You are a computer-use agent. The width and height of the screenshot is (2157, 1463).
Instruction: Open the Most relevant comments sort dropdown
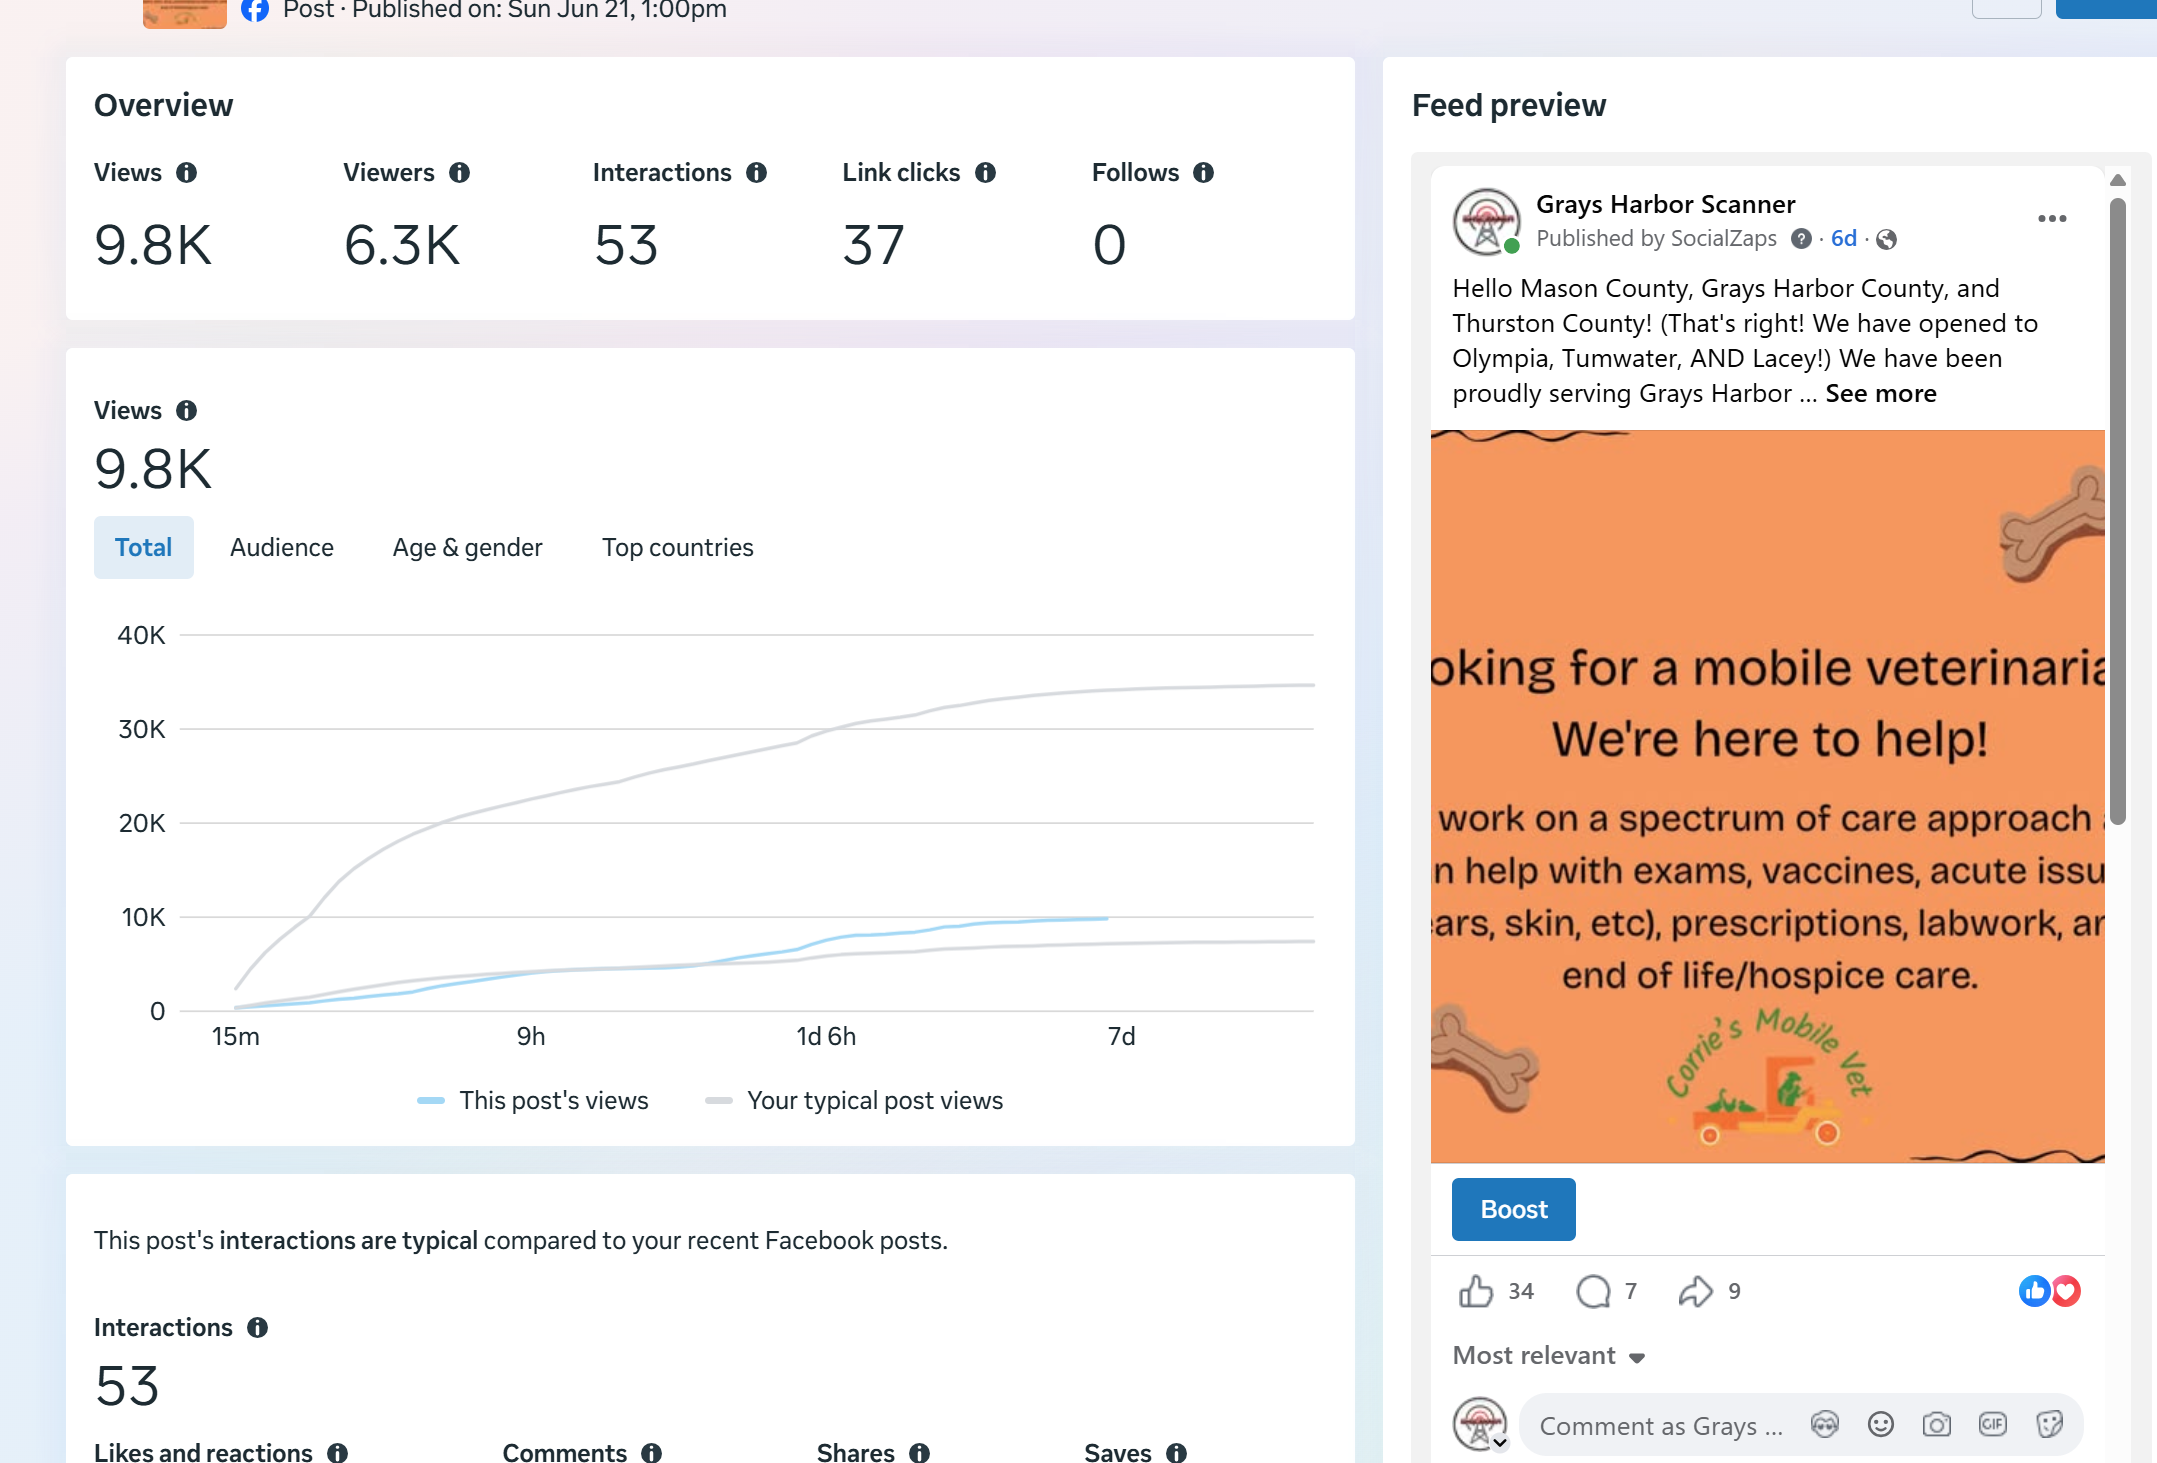(x=1549, y=1356)
